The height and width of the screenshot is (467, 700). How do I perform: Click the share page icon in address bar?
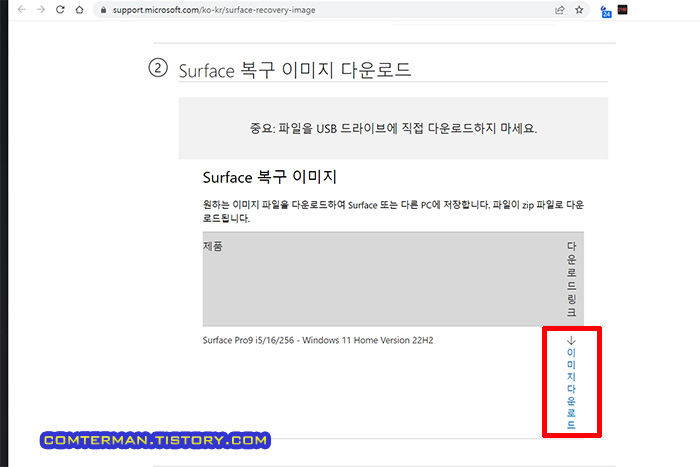[560, 10]
